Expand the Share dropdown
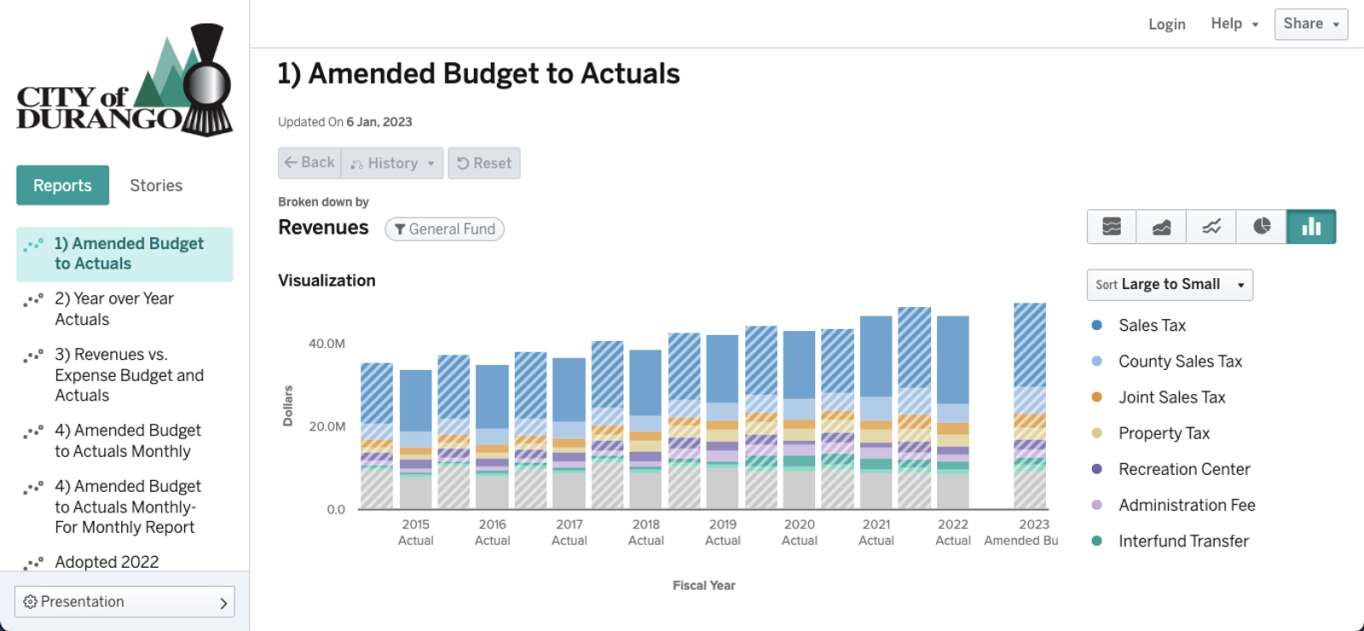This screenshot has width=1364, height=631. click(1311, 24)
